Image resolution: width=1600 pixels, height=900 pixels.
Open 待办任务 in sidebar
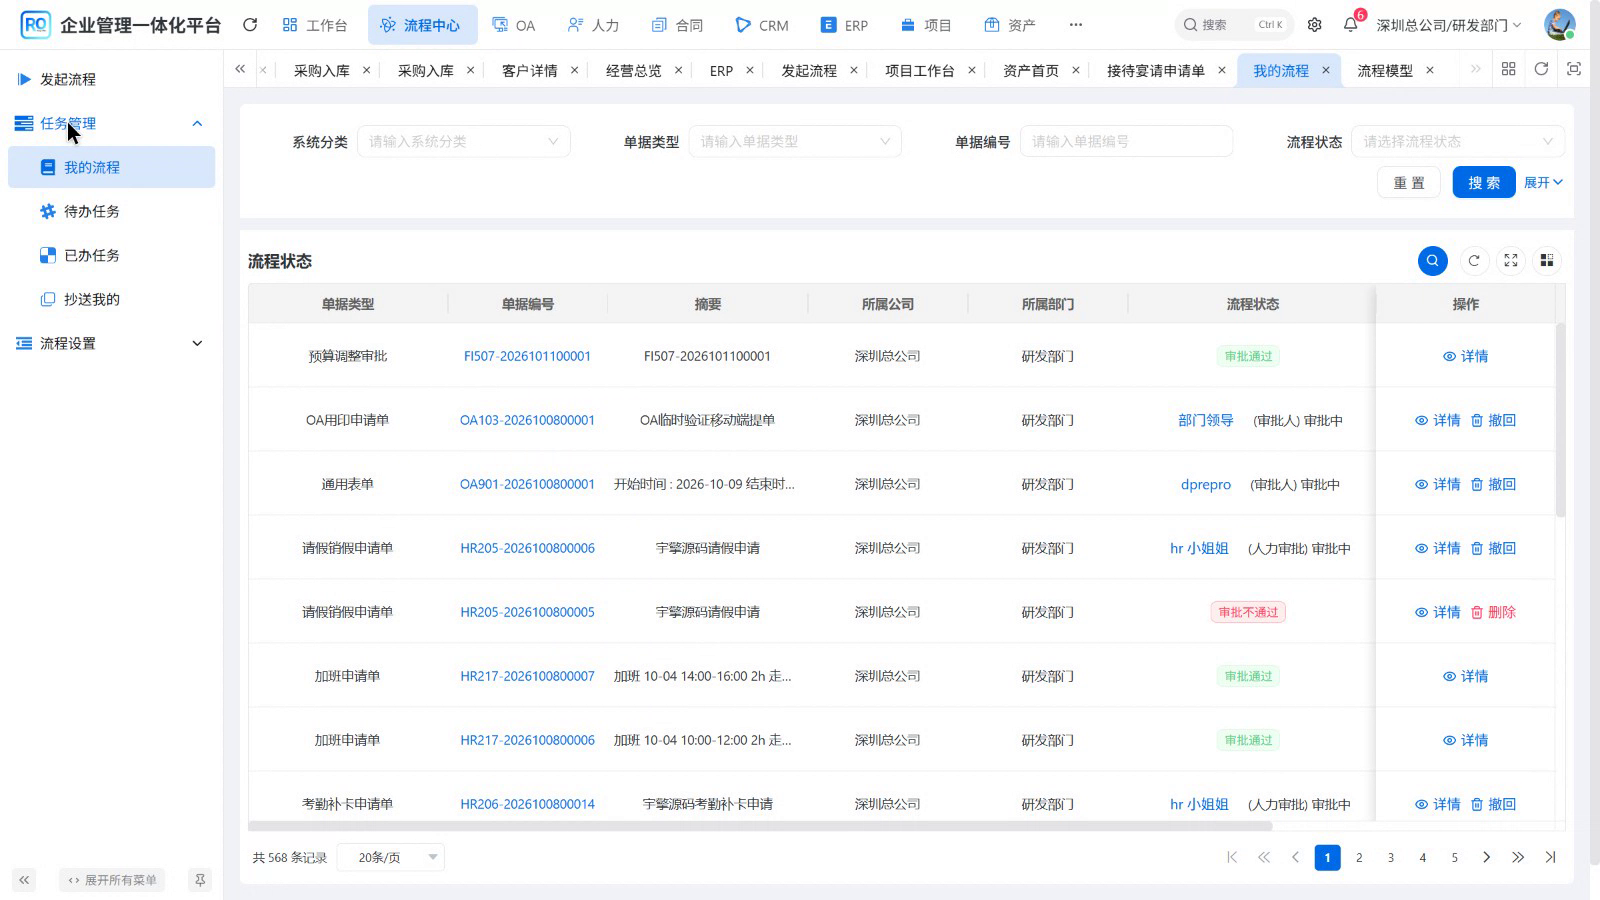coord(111,211)
